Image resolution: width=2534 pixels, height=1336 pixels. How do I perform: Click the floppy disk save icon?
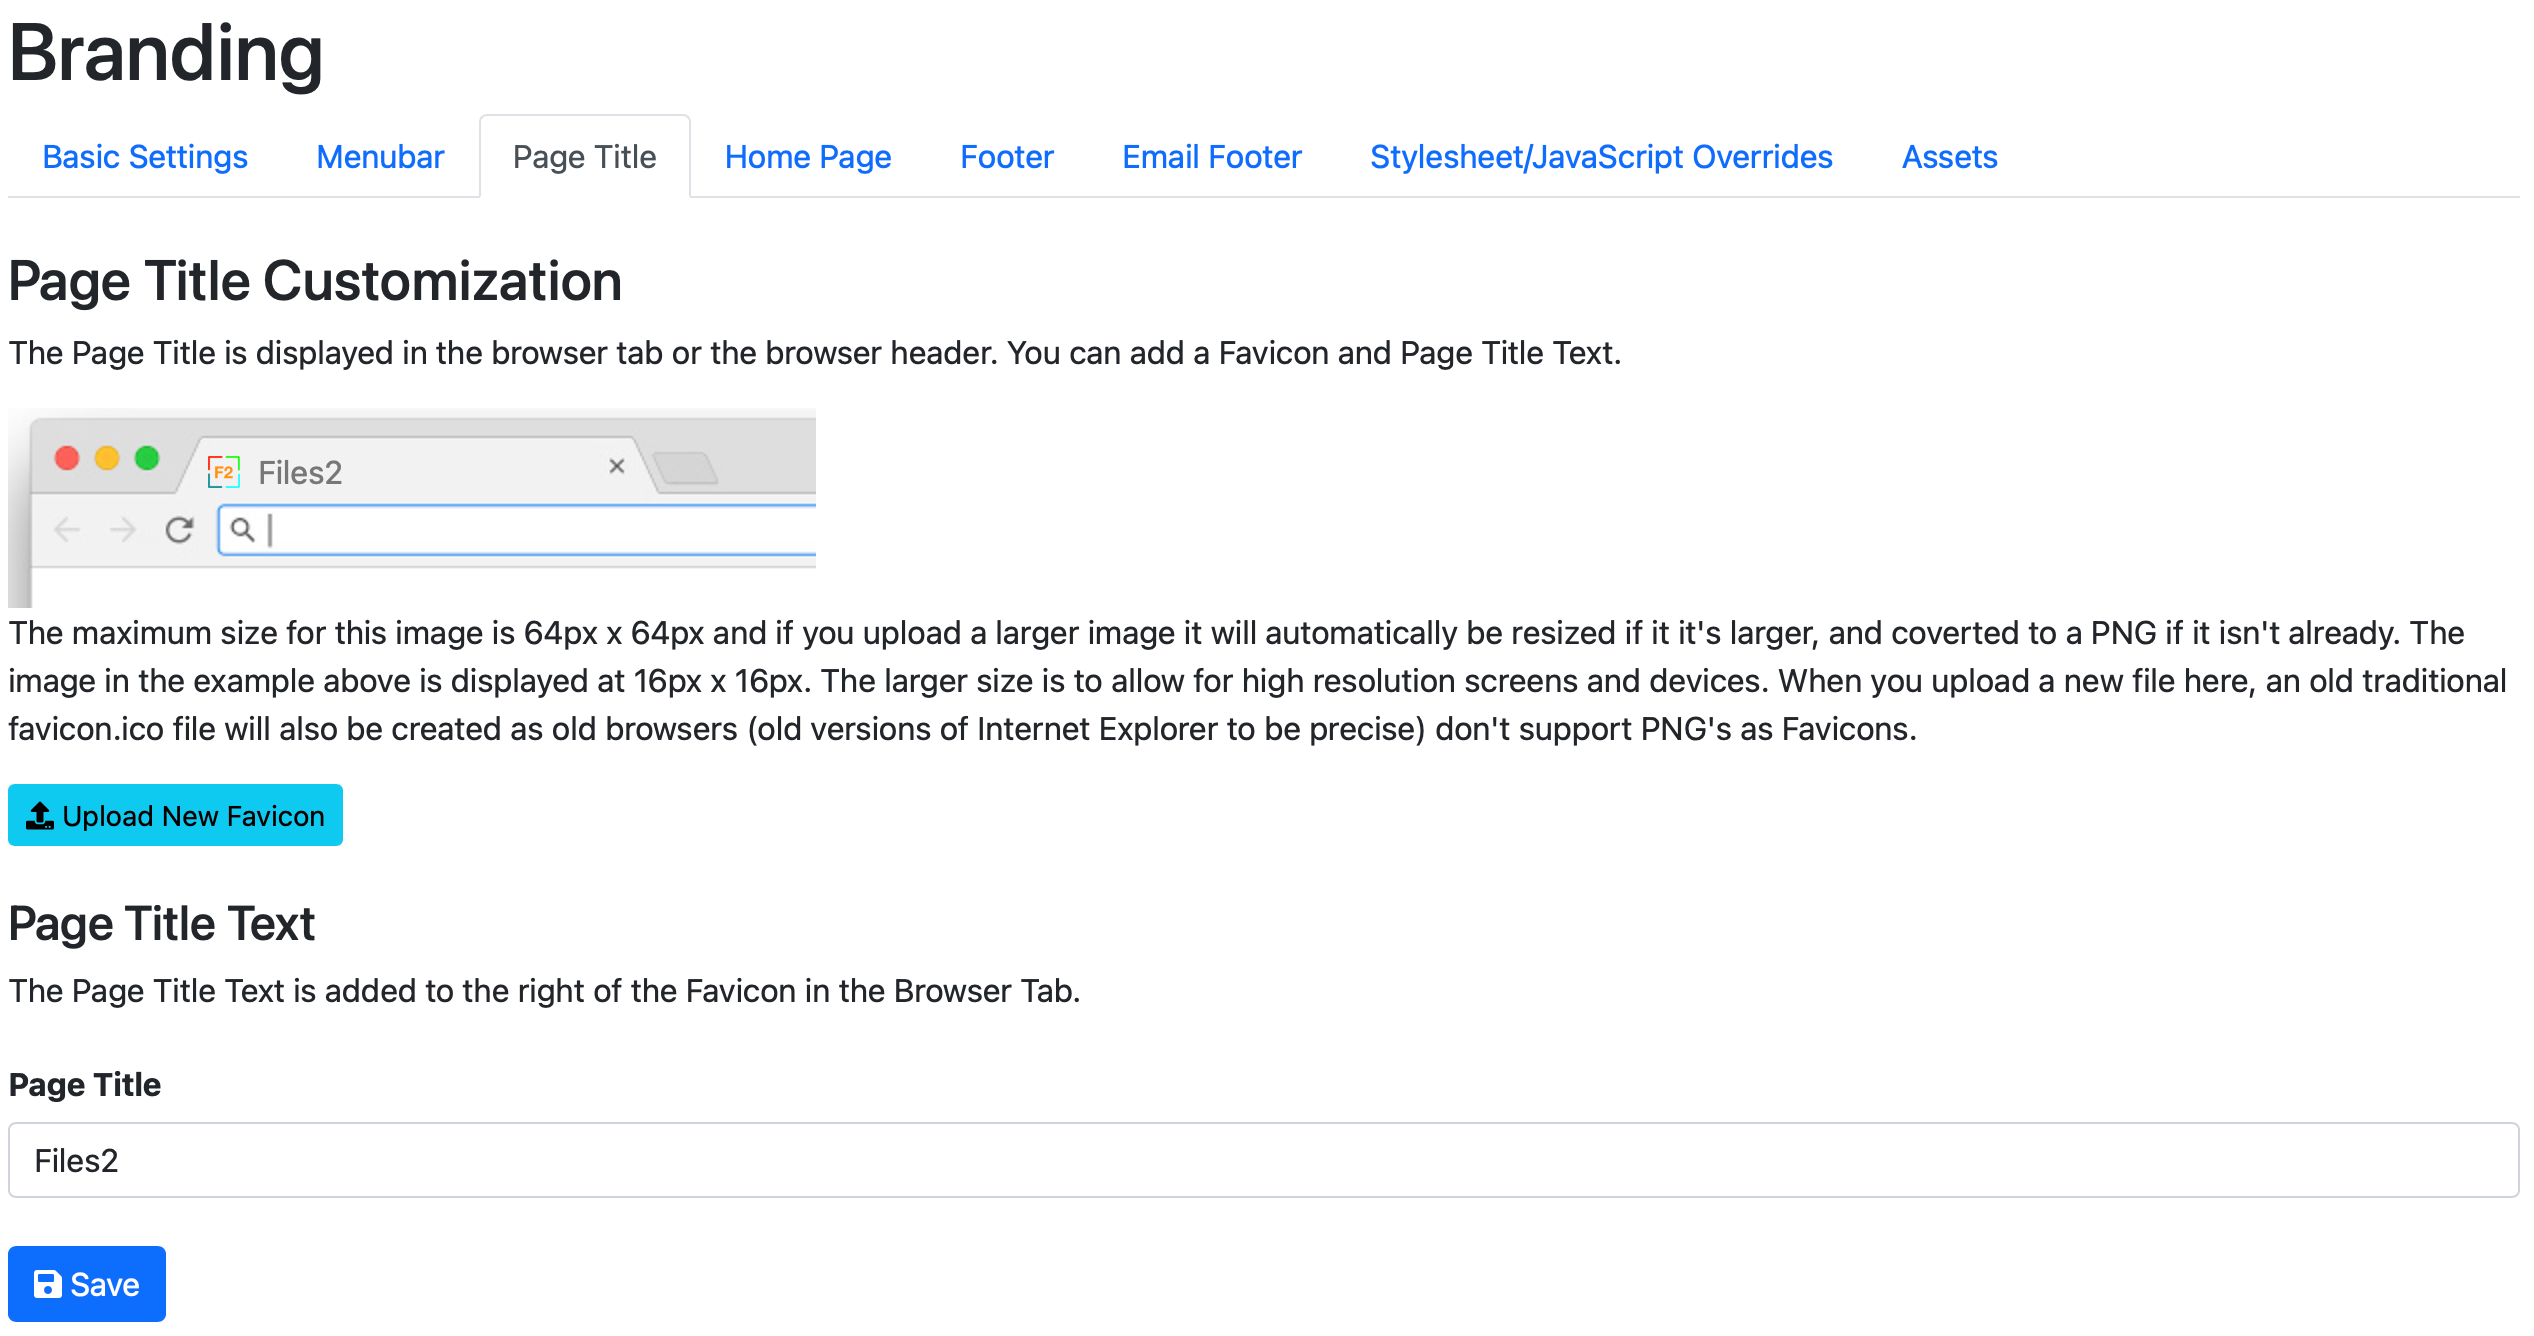(x=47, y=1284)
